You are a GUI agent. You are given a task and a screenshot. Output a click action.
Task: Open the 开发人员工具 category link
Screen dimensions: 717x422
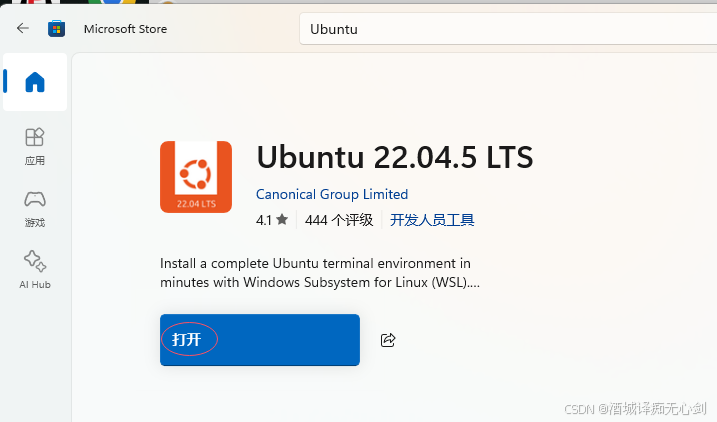click(x=432, y=220)
